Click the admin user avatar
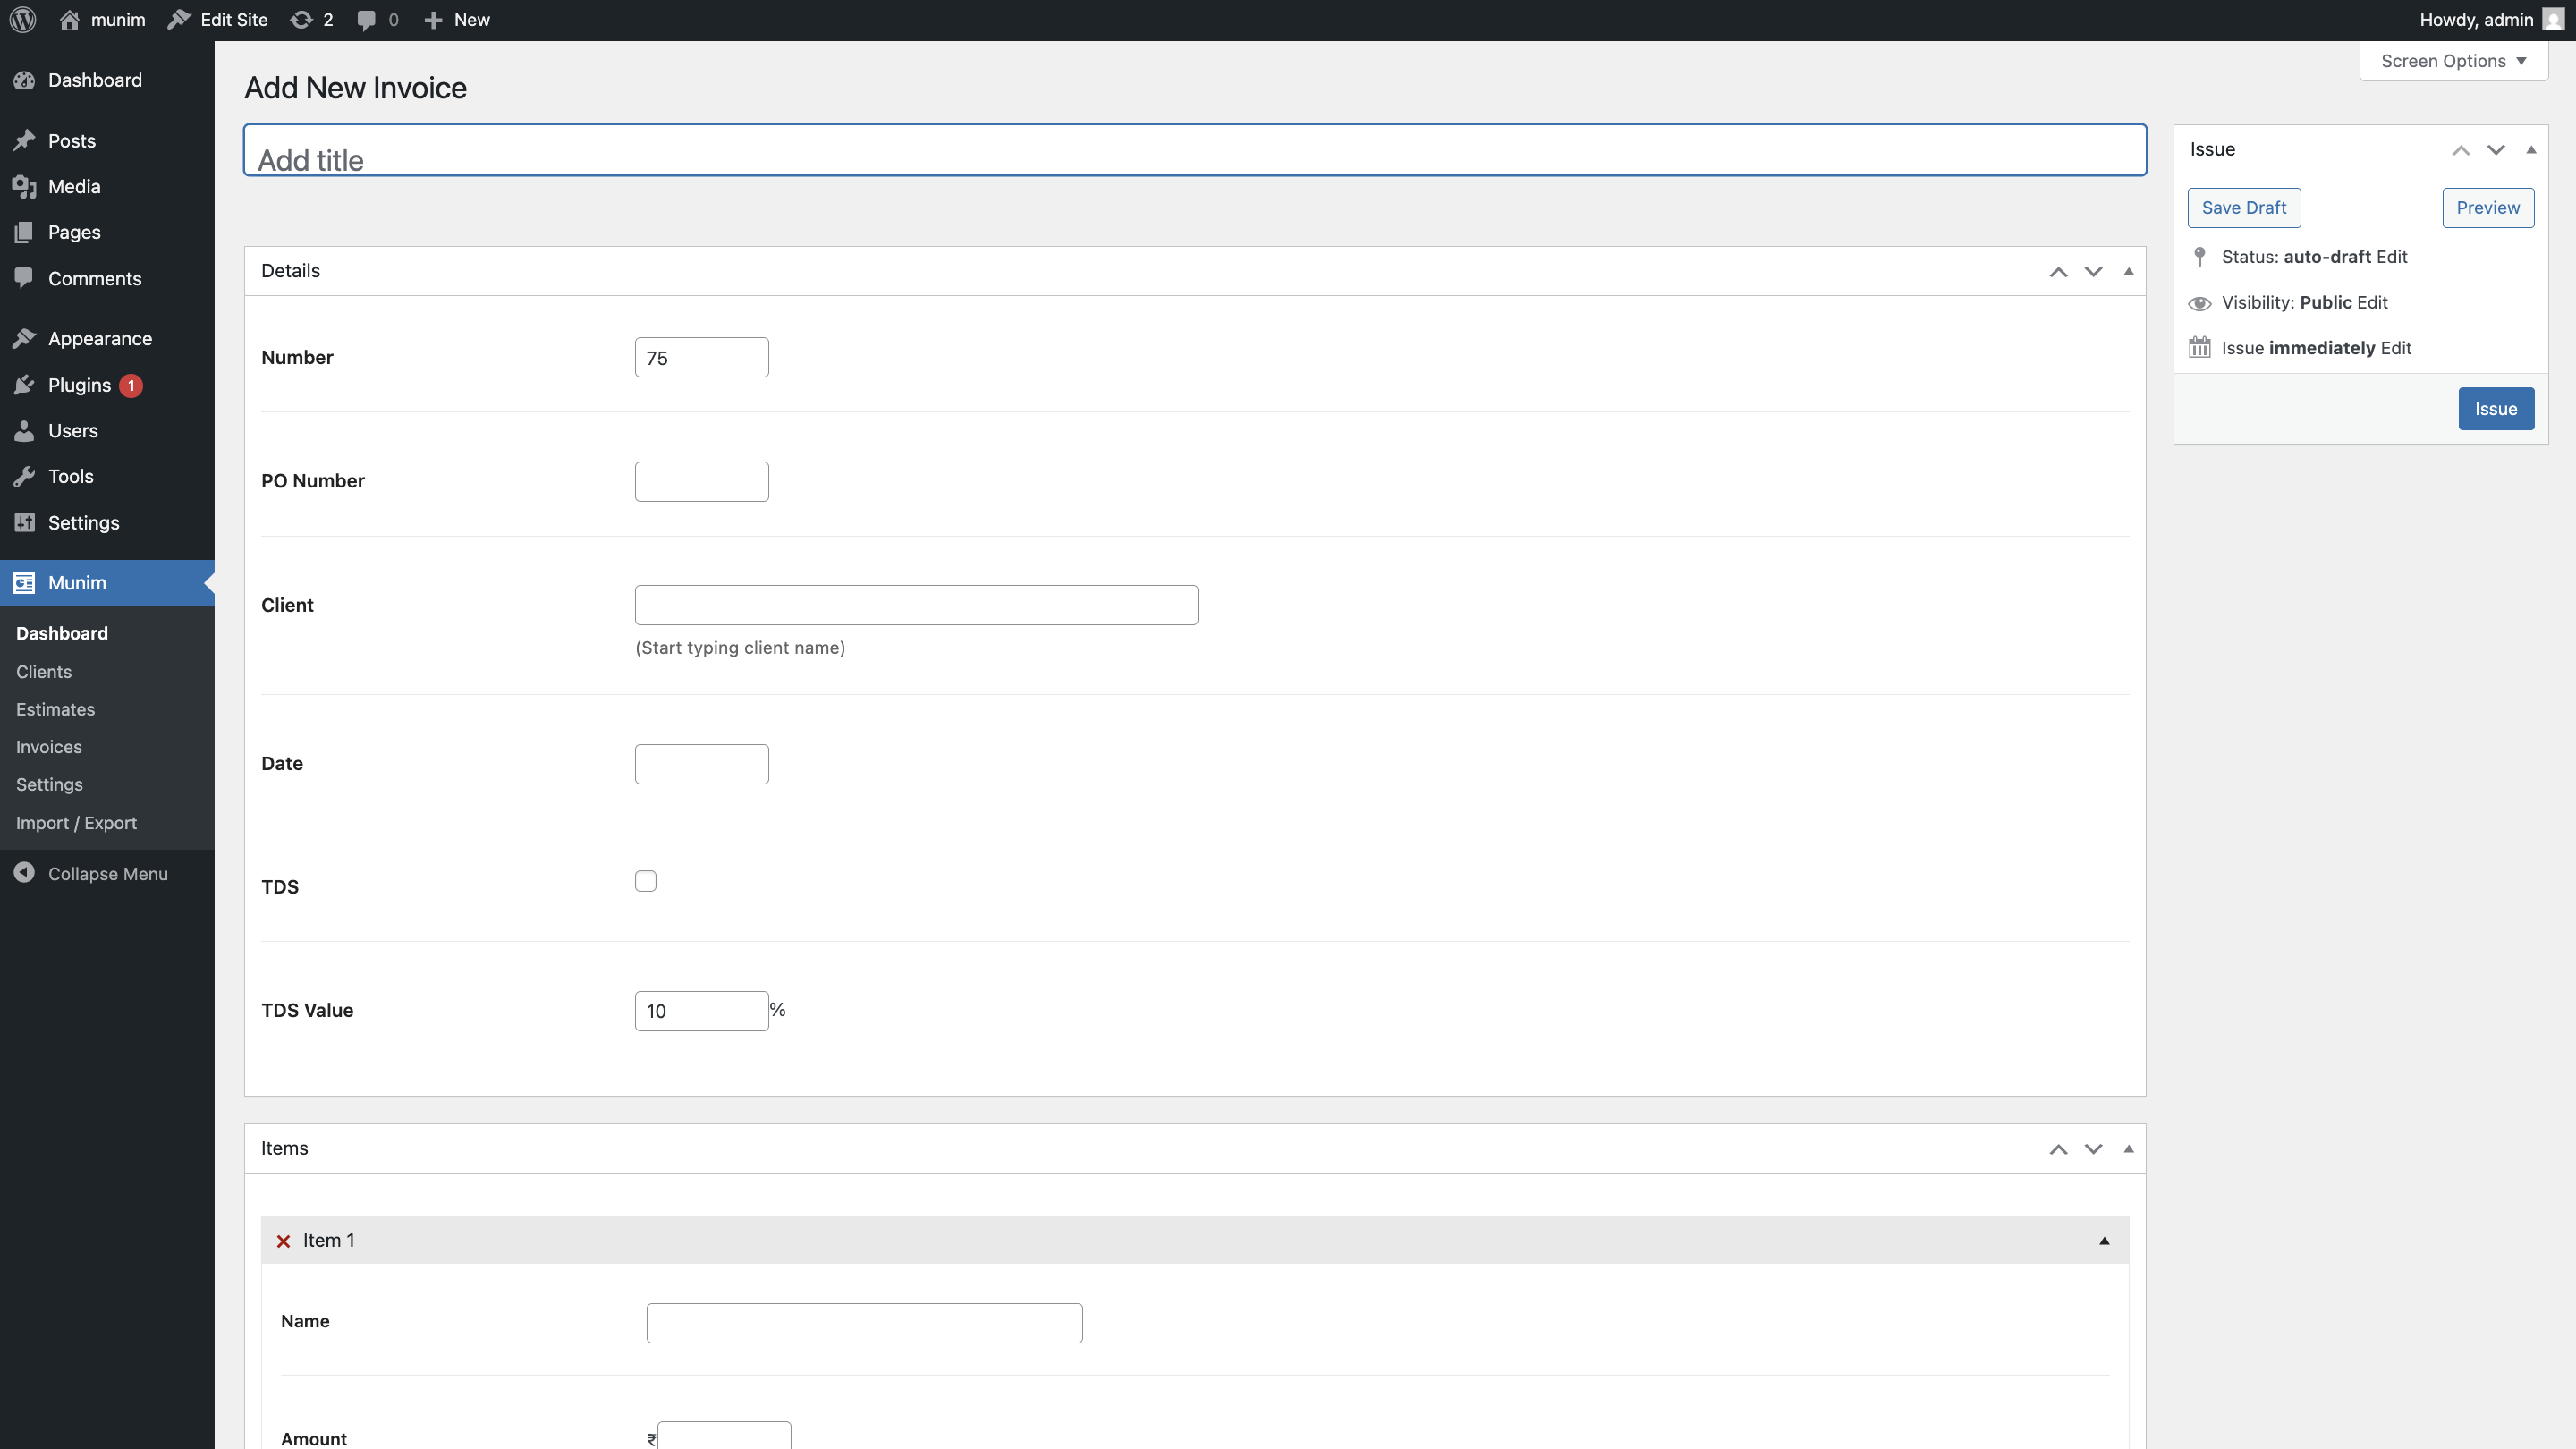The image size is (2576, 1449). pos(2553,20)
